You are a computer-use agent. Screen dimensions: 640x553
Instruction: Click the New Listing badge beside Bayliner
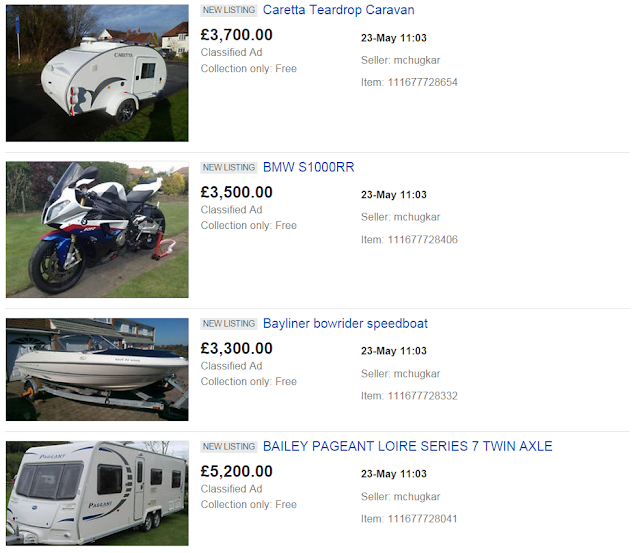coord(229,324)
